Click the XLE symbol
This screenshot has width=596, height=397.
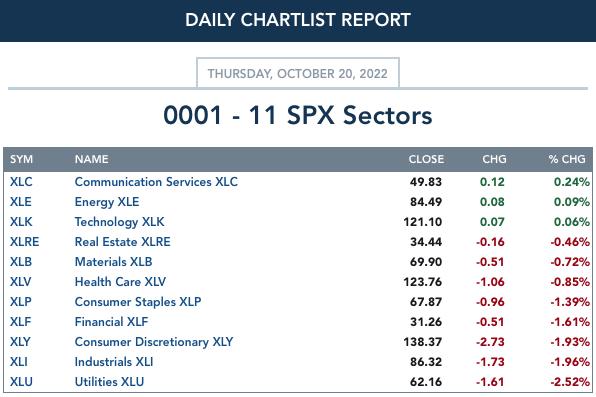point(21,202)
